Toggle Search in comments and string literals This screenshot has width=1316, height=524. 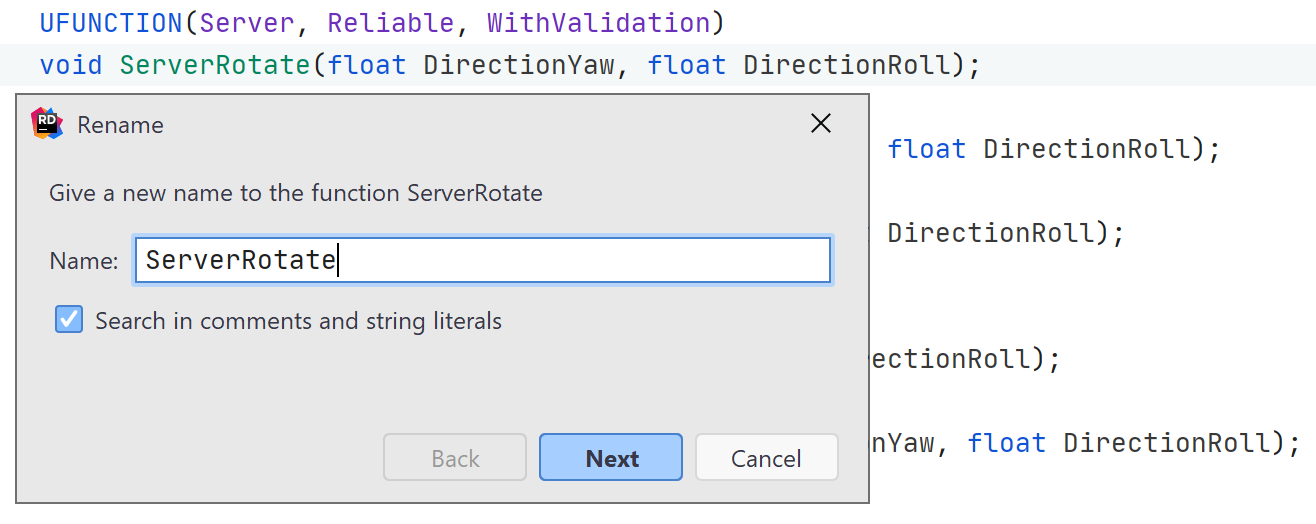coord(69,320)
